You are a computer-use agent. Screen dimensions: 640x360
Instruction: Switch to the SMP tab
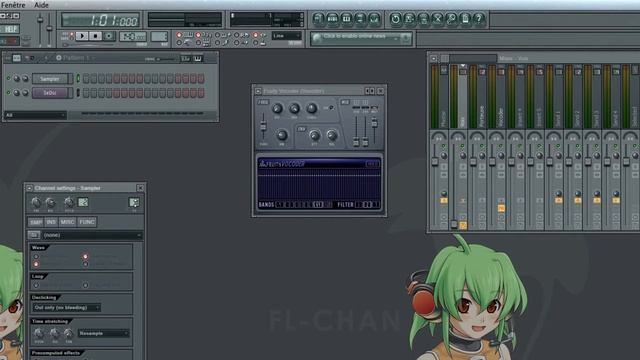point(36,222)
